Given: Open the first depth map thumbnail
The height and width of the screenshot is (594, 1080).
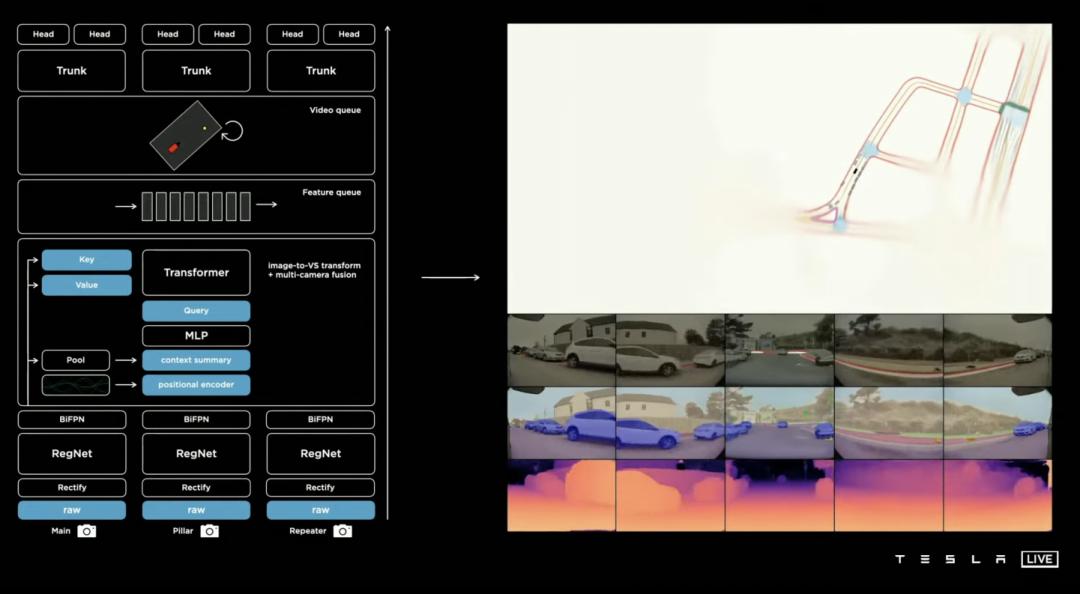Looking at the screenshot, I should point(562,495).
